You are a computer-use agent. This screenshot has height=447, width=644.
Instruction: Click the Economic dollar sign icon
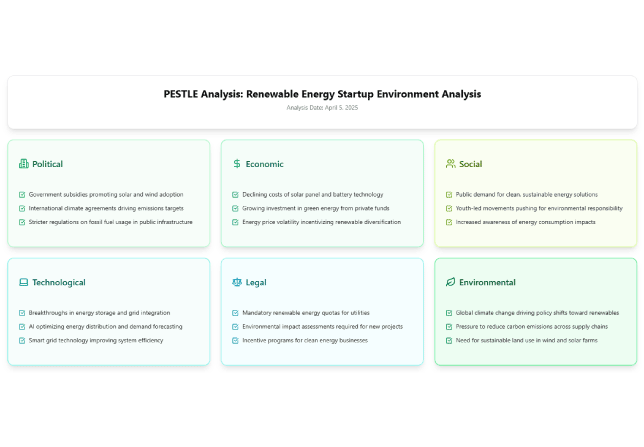point(236,164)
